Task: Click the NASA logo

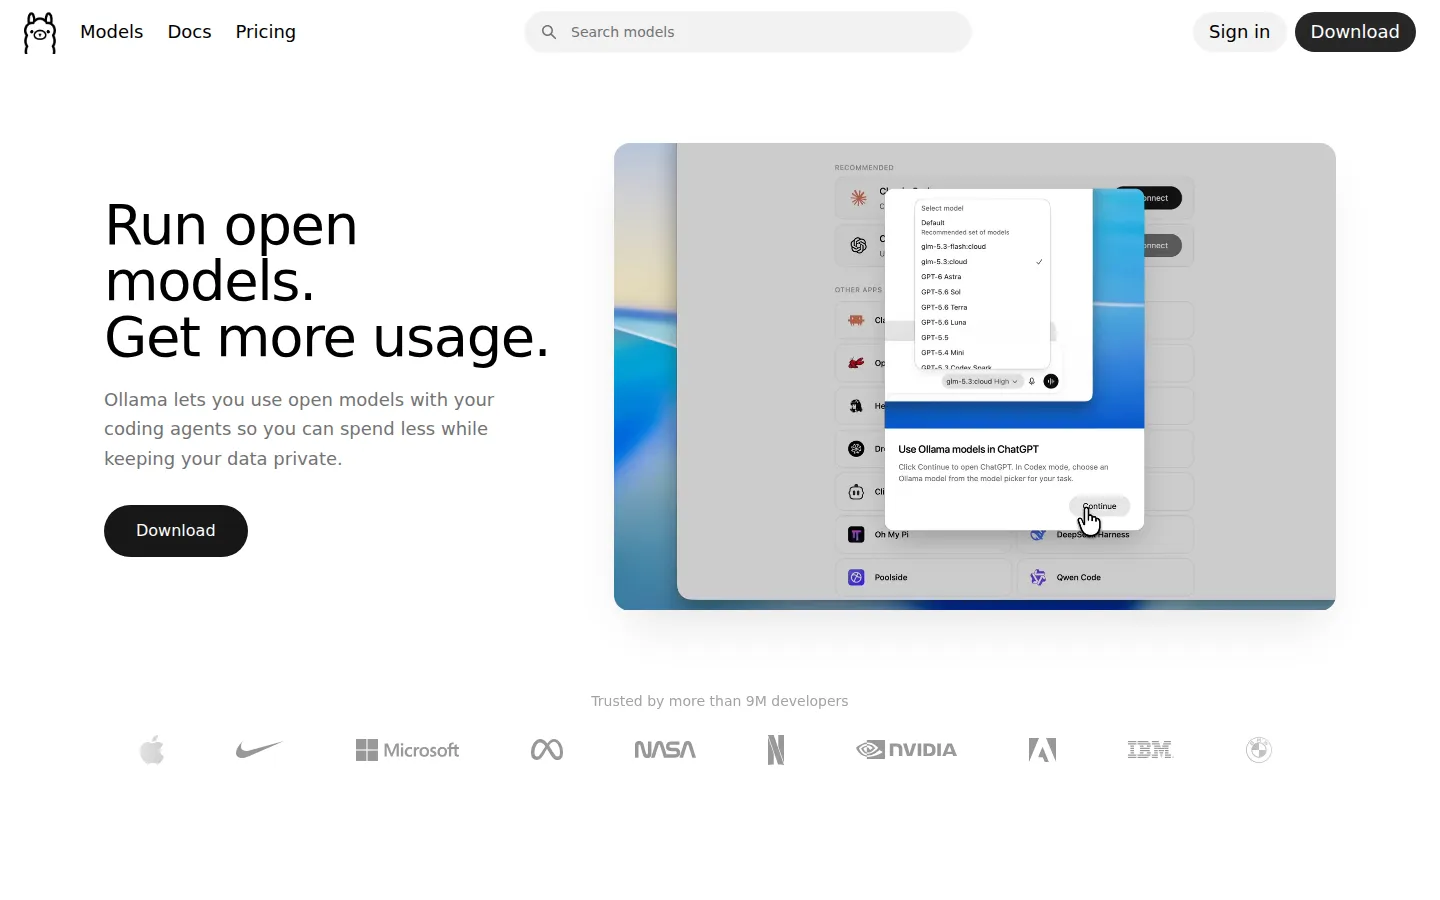Action: click(665, 750)
